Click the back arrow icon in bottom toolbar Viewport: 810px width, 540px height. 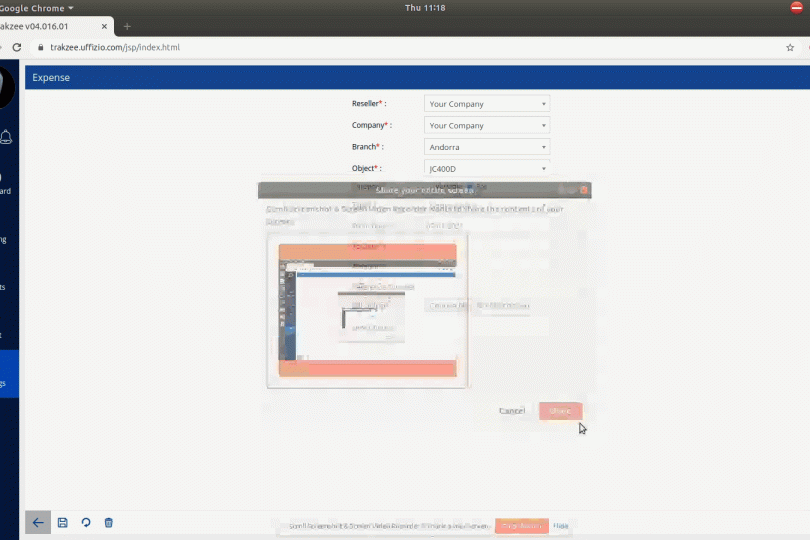point(37,522)
